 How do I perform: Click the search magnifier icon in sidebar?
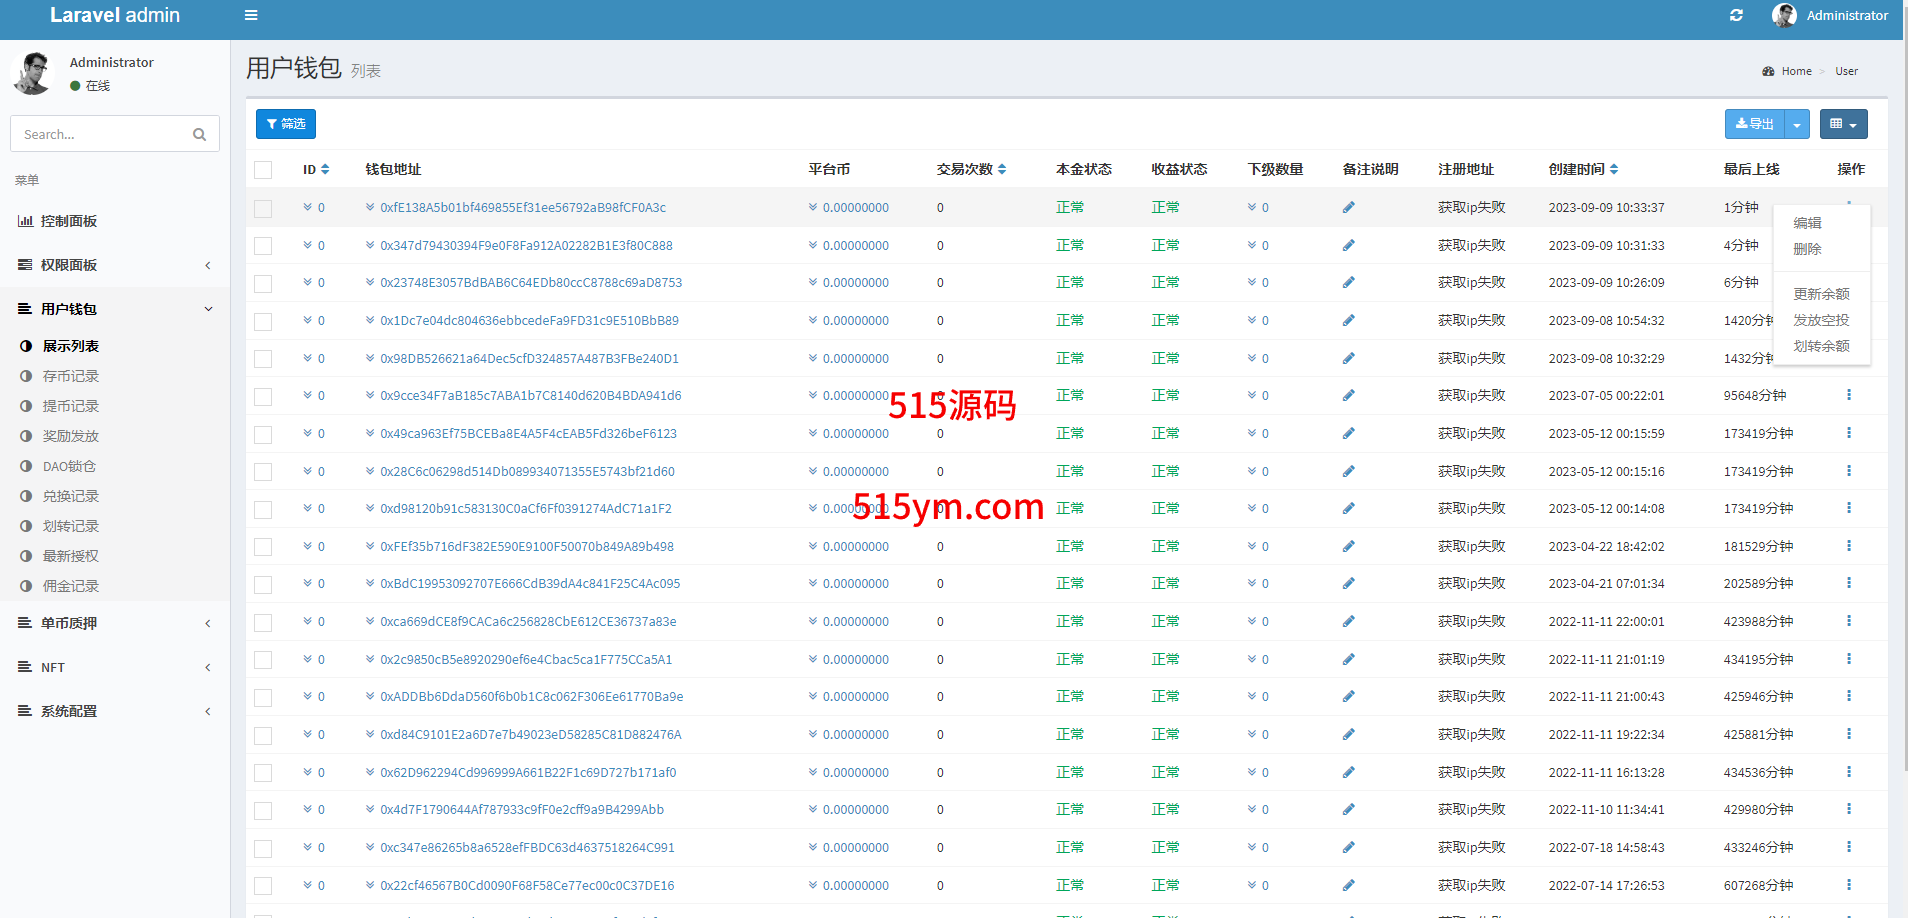pyautogui.click(x=199, y=134)
